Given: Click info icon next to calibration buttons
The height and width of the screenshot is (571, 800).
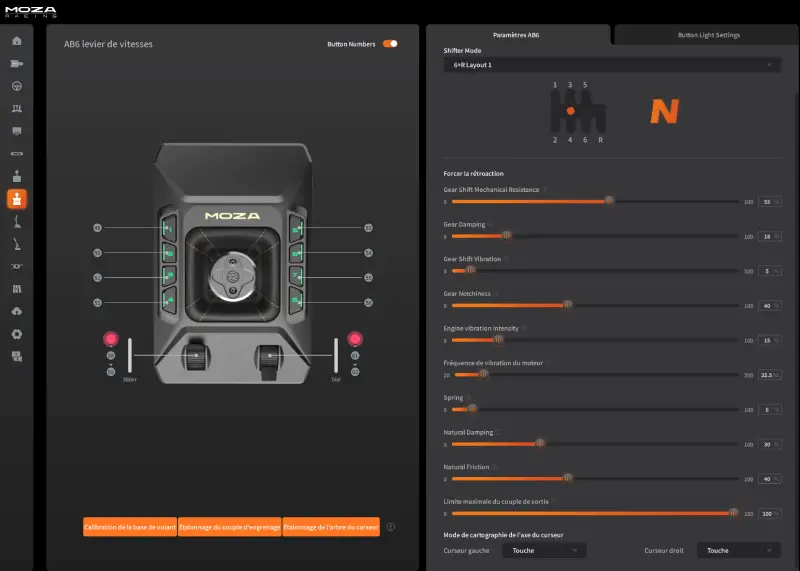Looking at the screenshot, I should pyautogui.click(x=391, y=527).
